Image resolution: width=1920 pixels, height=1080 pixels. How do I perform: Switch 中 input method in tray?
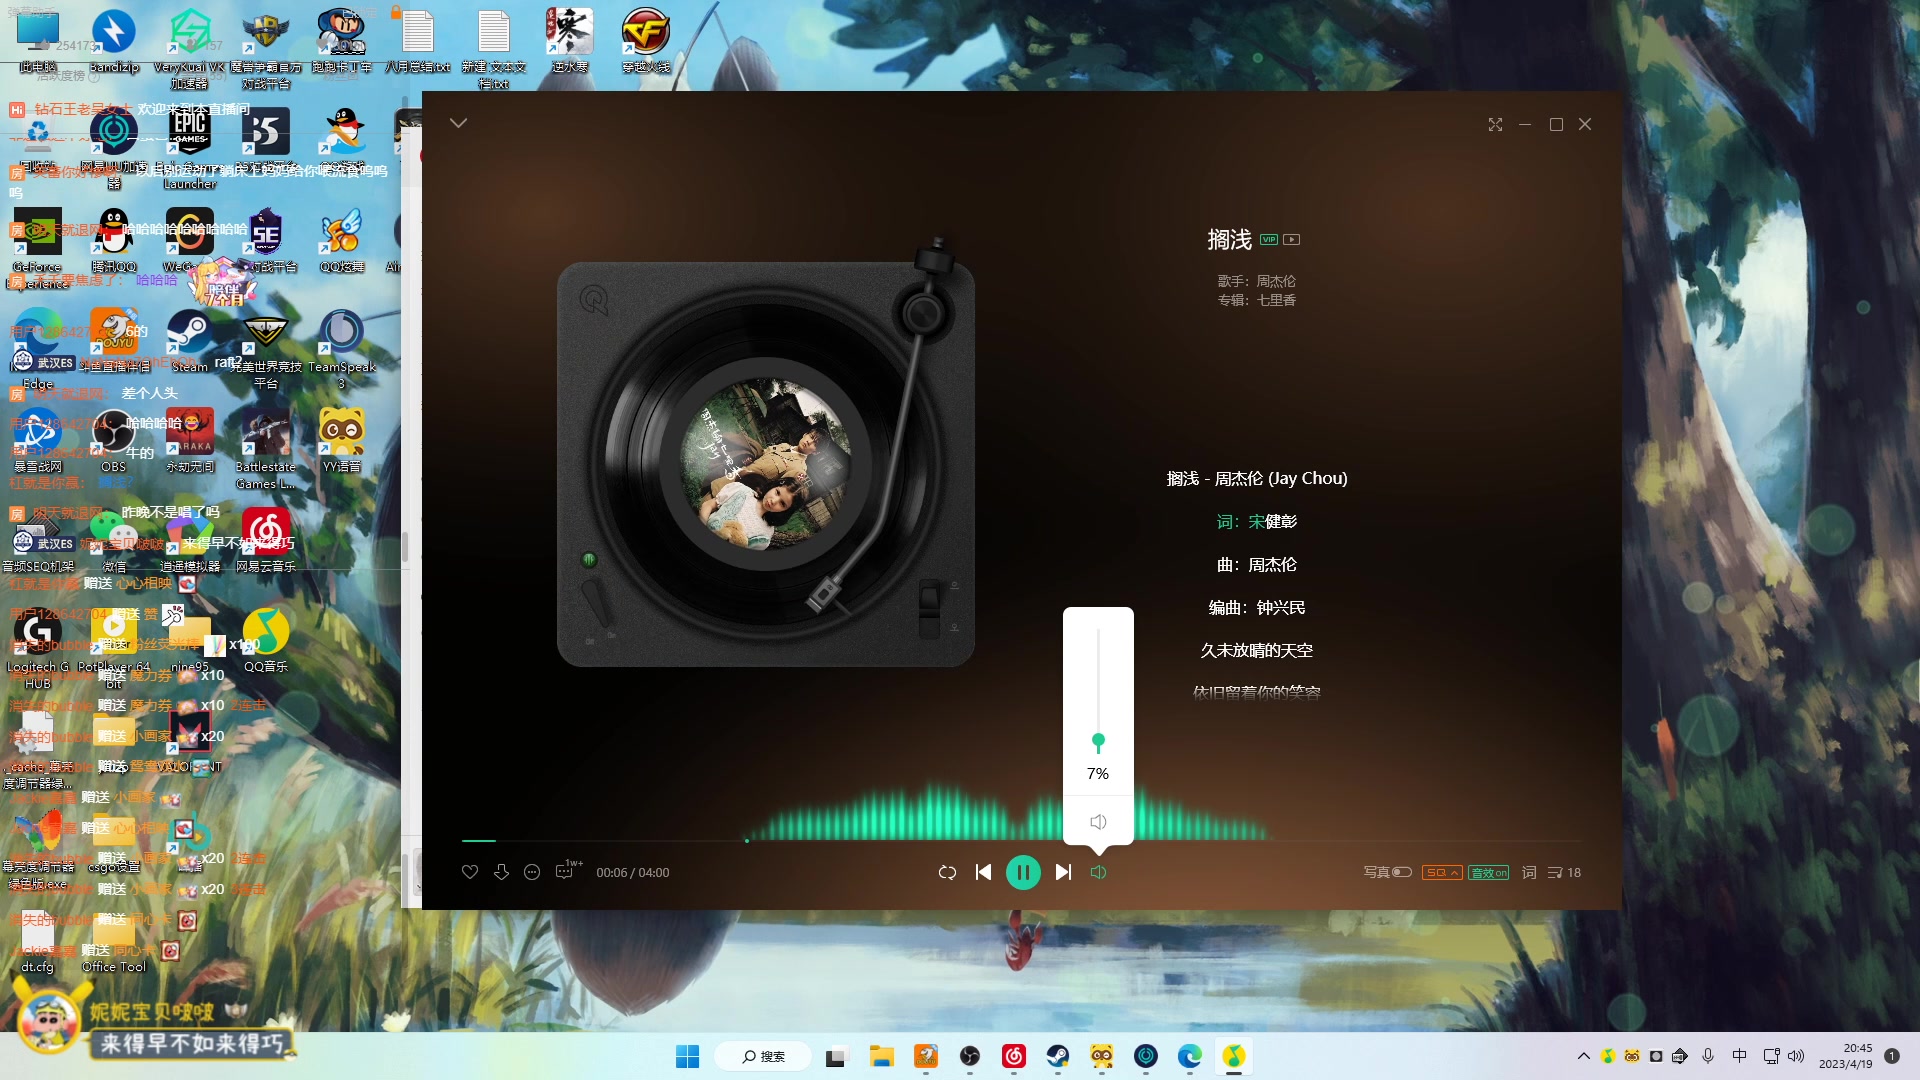click(1739, 1056)
